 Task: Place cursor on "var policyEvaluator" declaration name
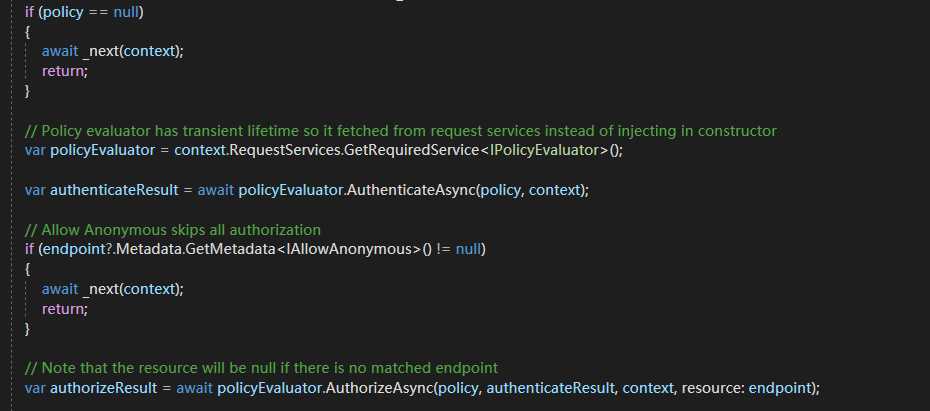[102, 151]
